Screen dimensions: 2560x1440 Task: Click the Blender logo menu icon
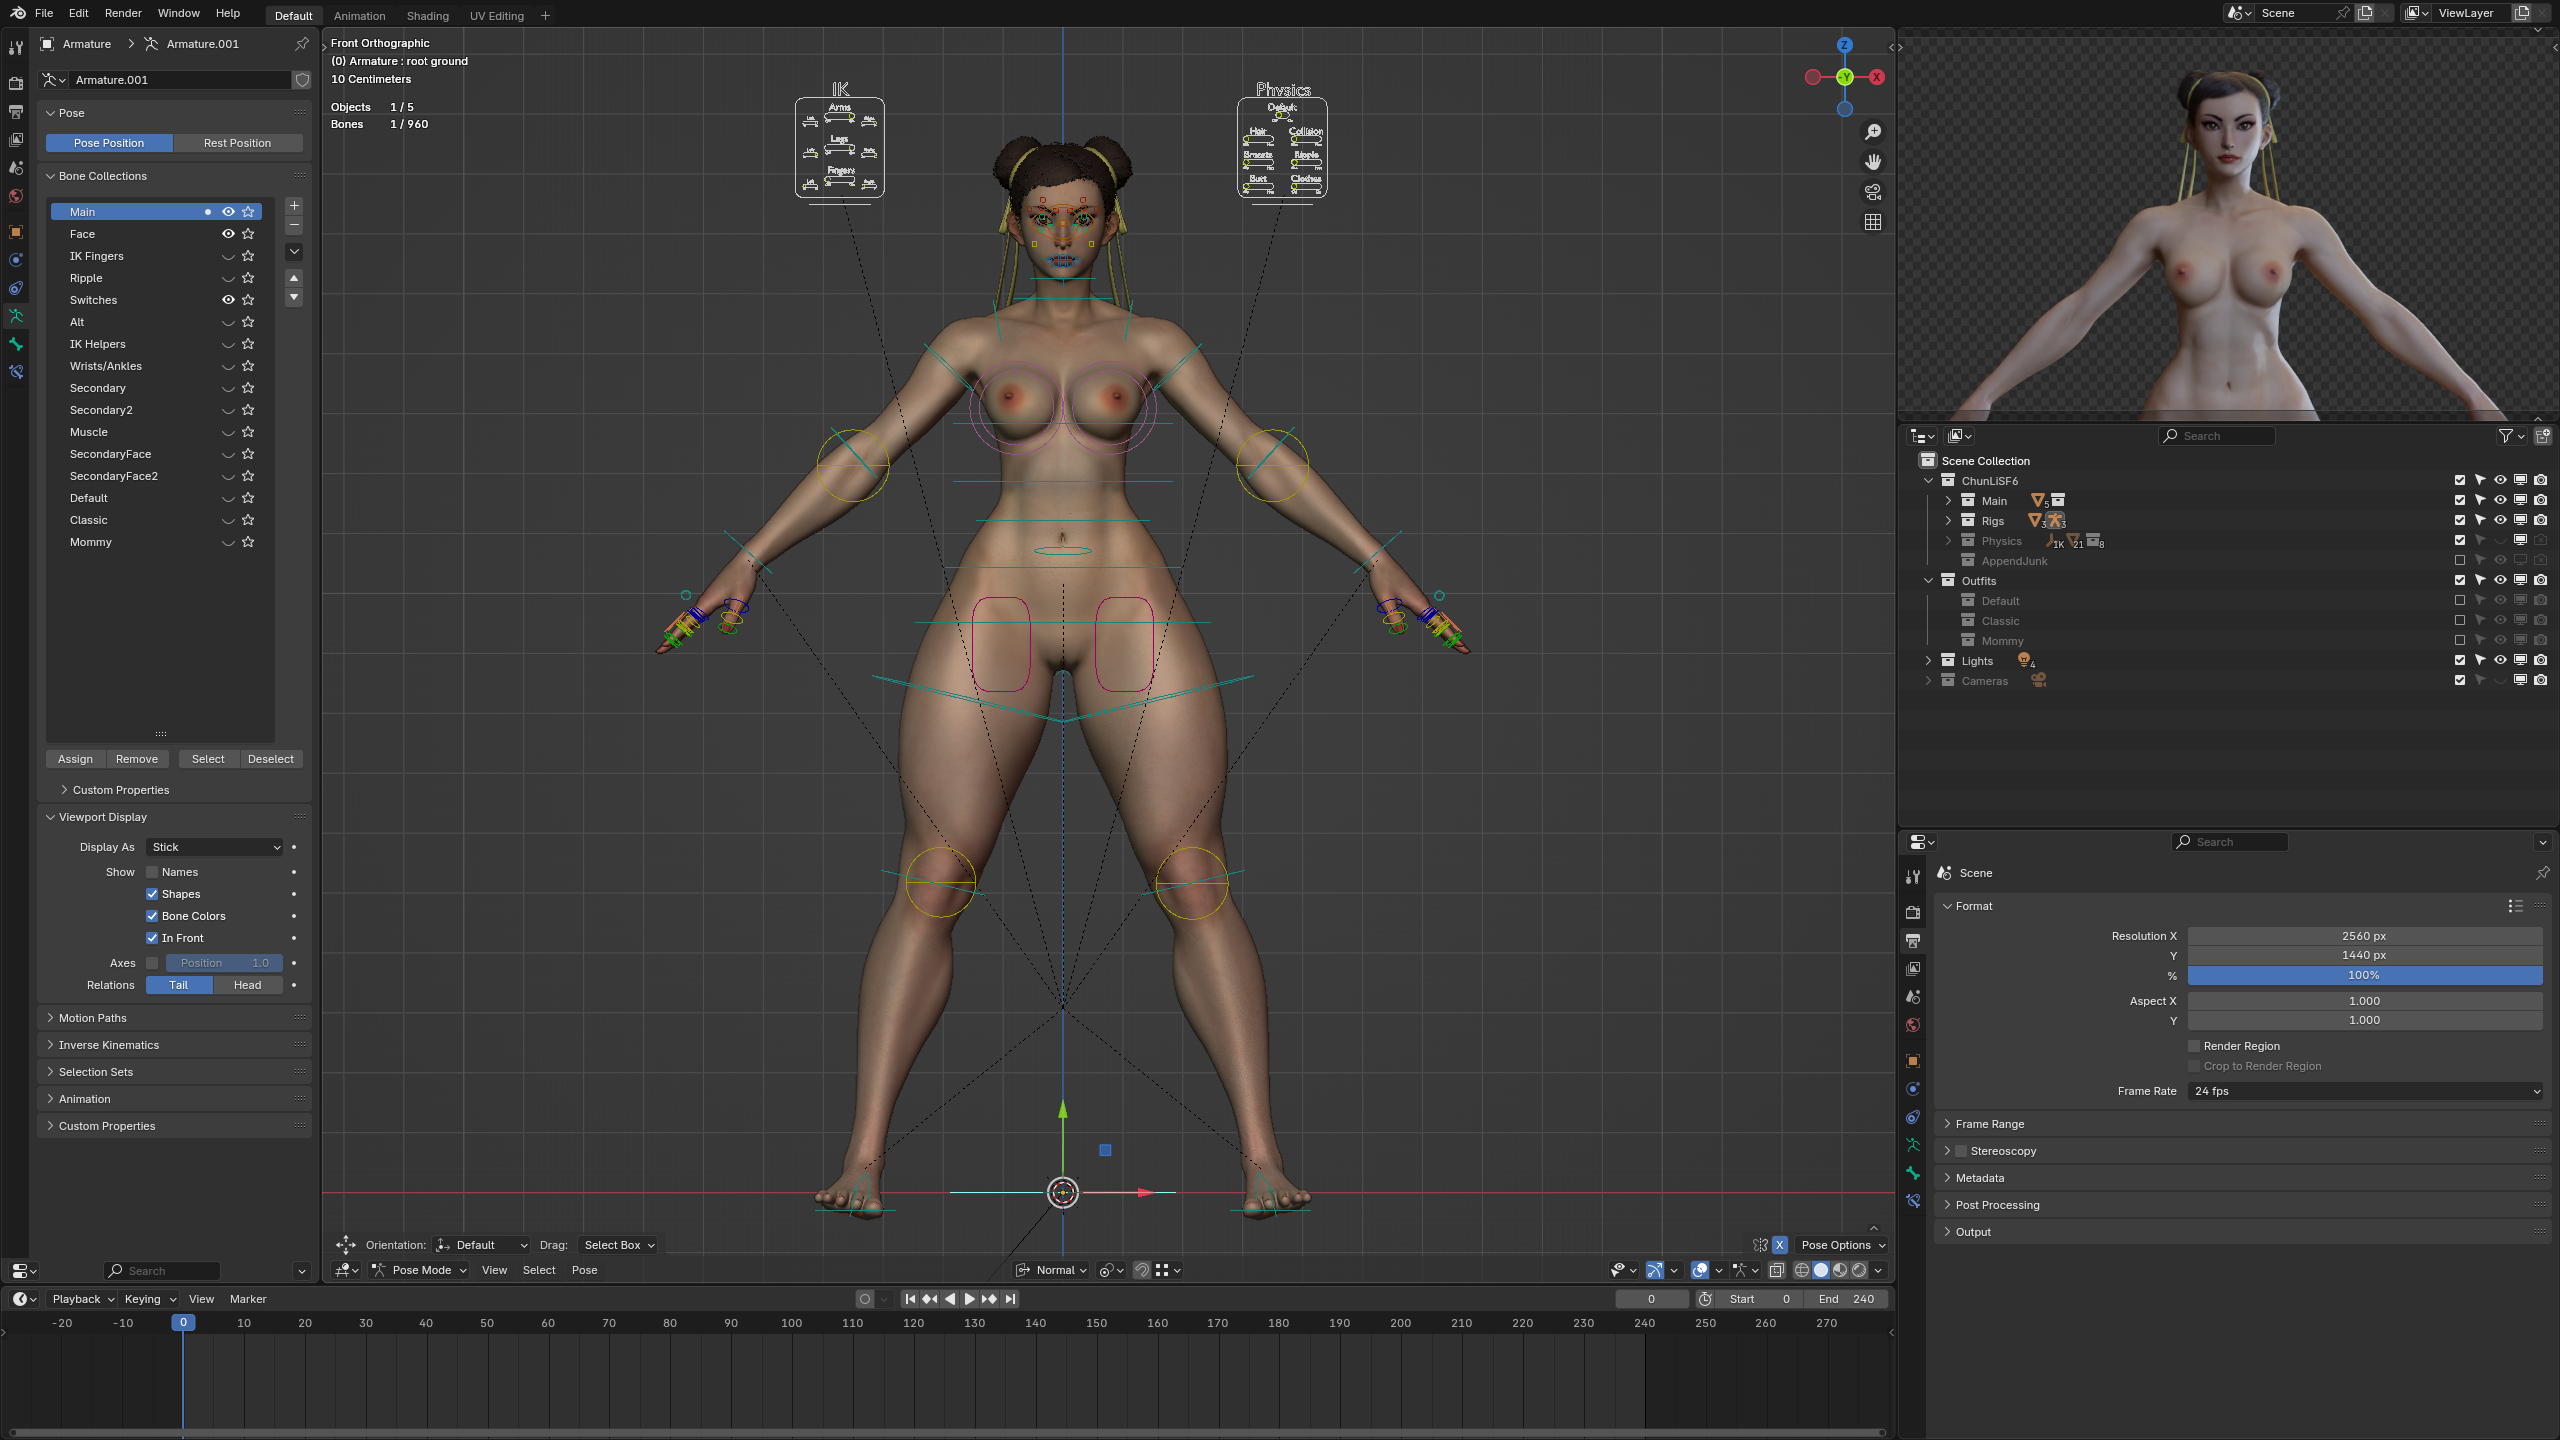tap(18, 13)
